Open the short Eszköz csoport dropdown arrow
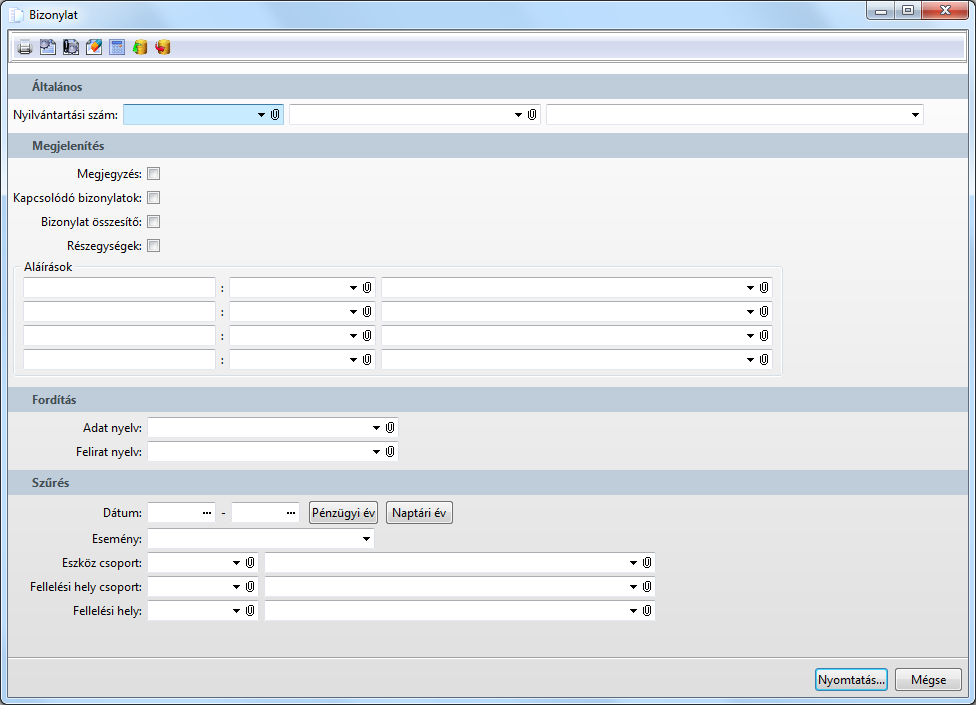The height and width of the screenshot is (705, 976). tap(237, 563)
